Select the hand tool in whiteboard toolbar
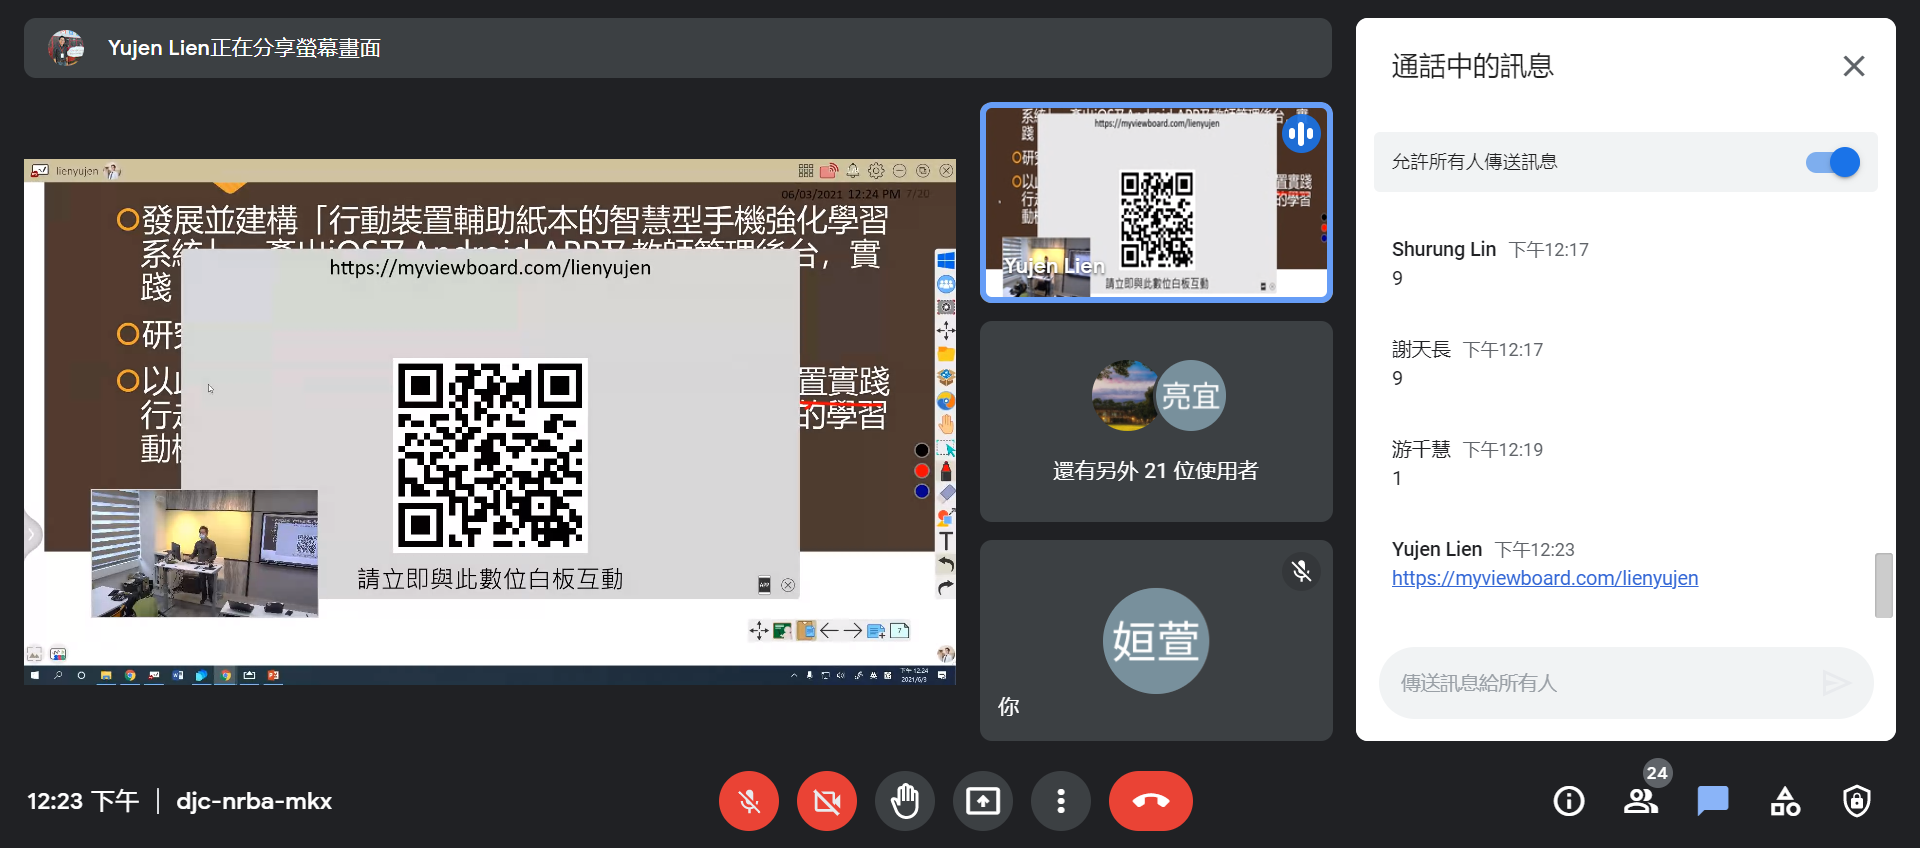 [946, 424]
